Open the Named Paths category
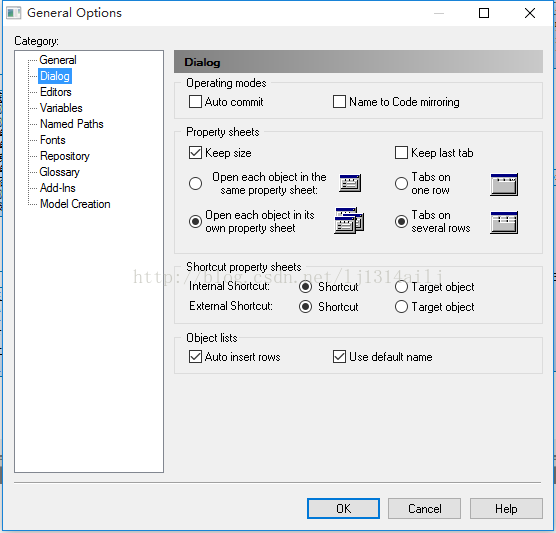The image size is (556, 533). pos(72,124)
